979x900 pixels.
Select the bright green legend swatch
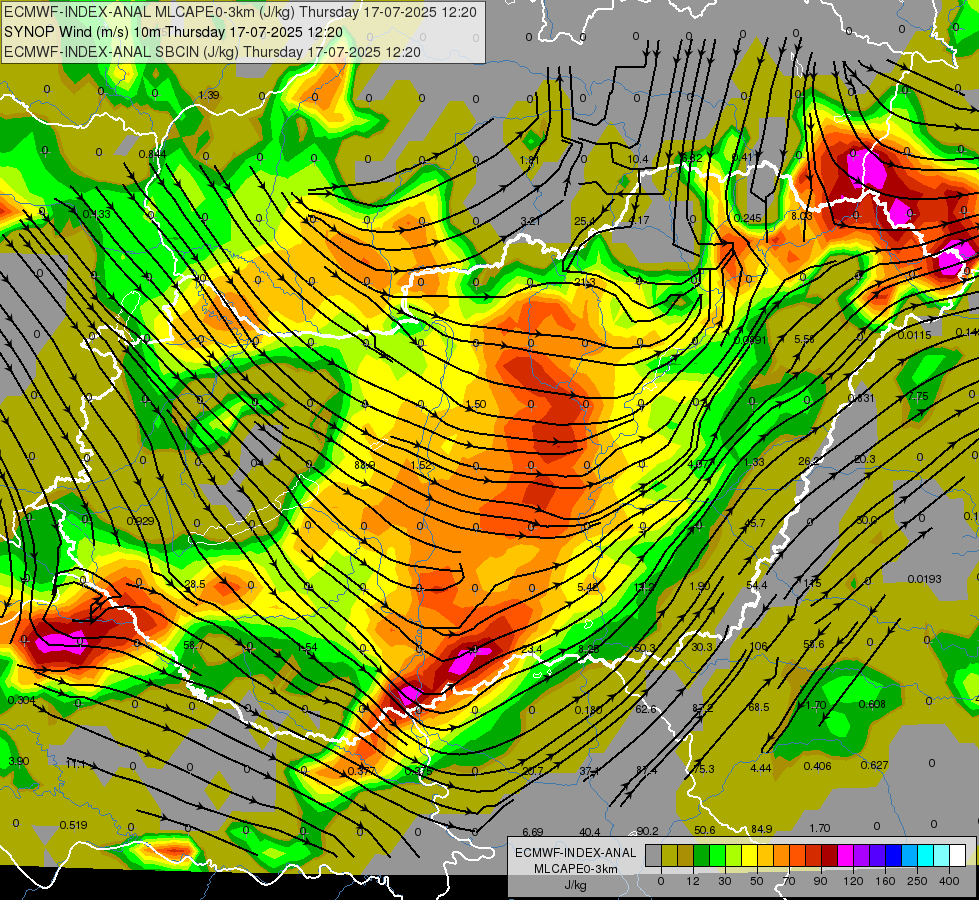coord(717,855)
